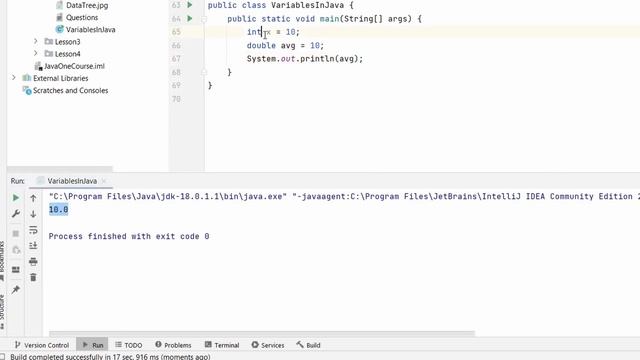Image resolution: width=640 pixels, height=360 pixels.
Task: Open Build tool window
Action: 309,345
